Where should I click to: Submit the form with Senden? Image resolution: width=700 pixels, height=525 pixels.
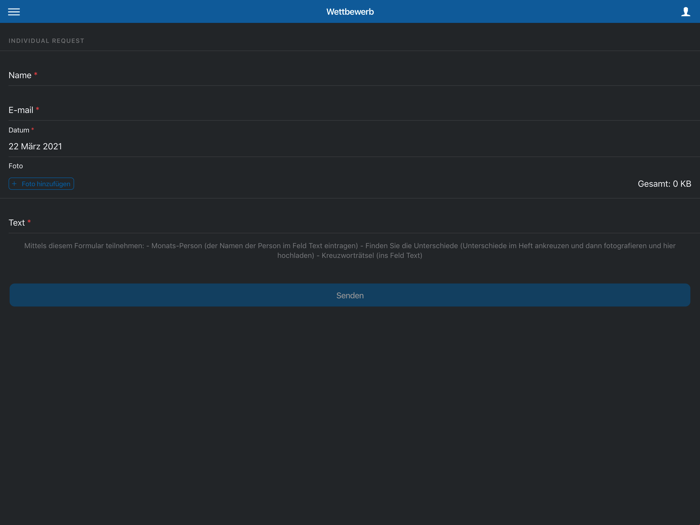350,295
